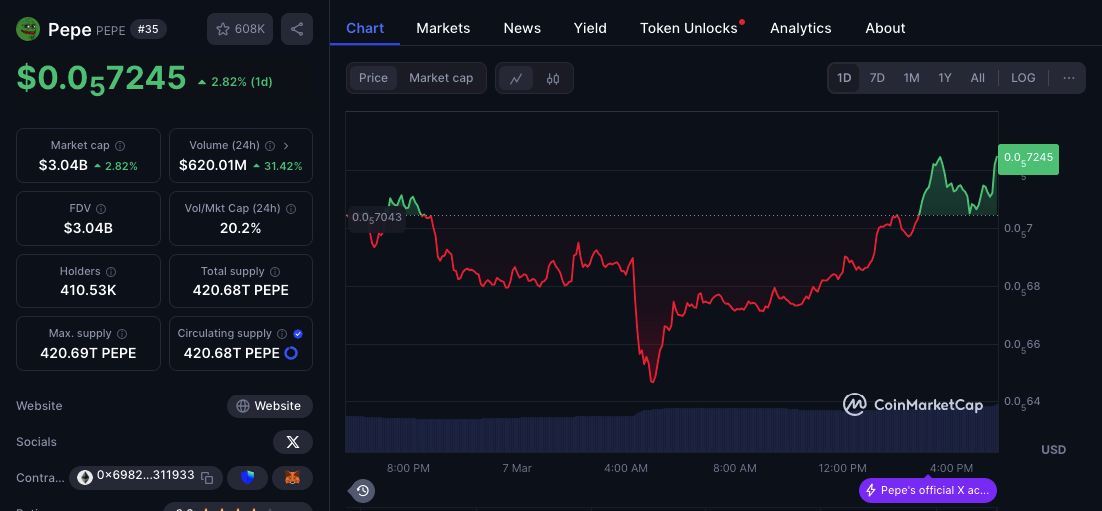Click $620.01M volume value

pos(213,166)
